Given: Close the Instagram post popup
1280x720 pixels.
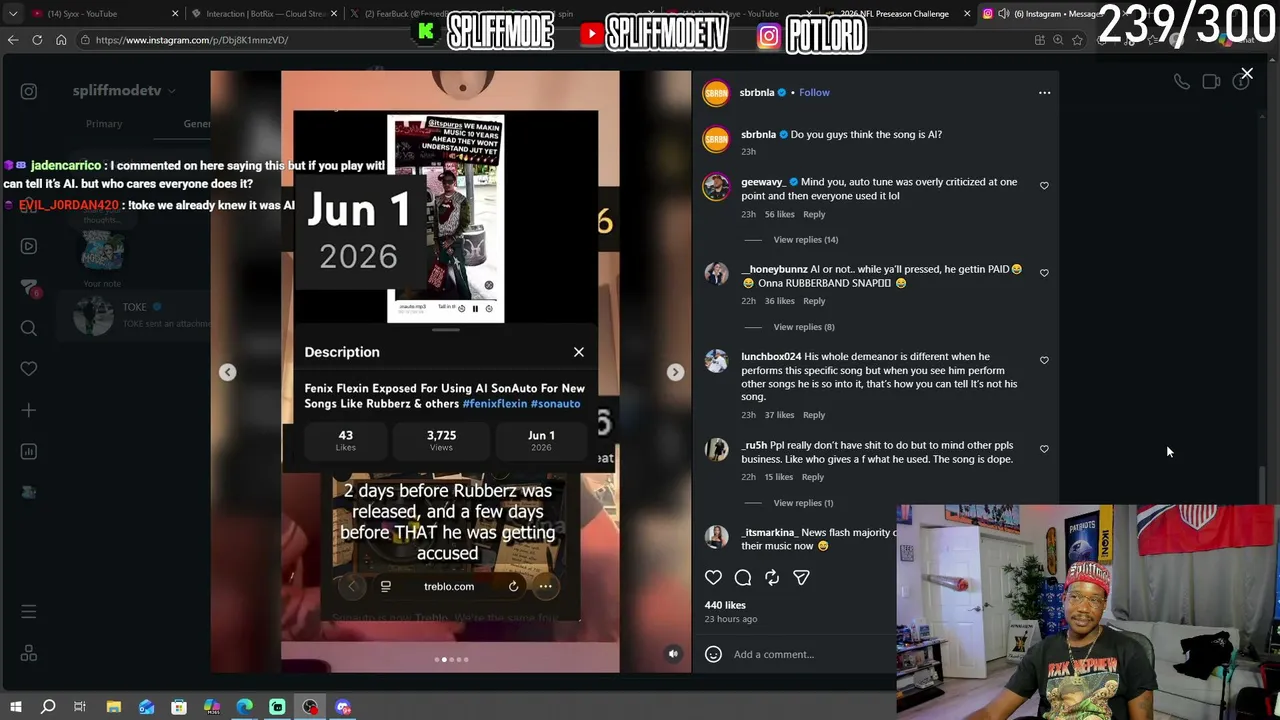Looking at the screenshot, I should (1246, 74).
